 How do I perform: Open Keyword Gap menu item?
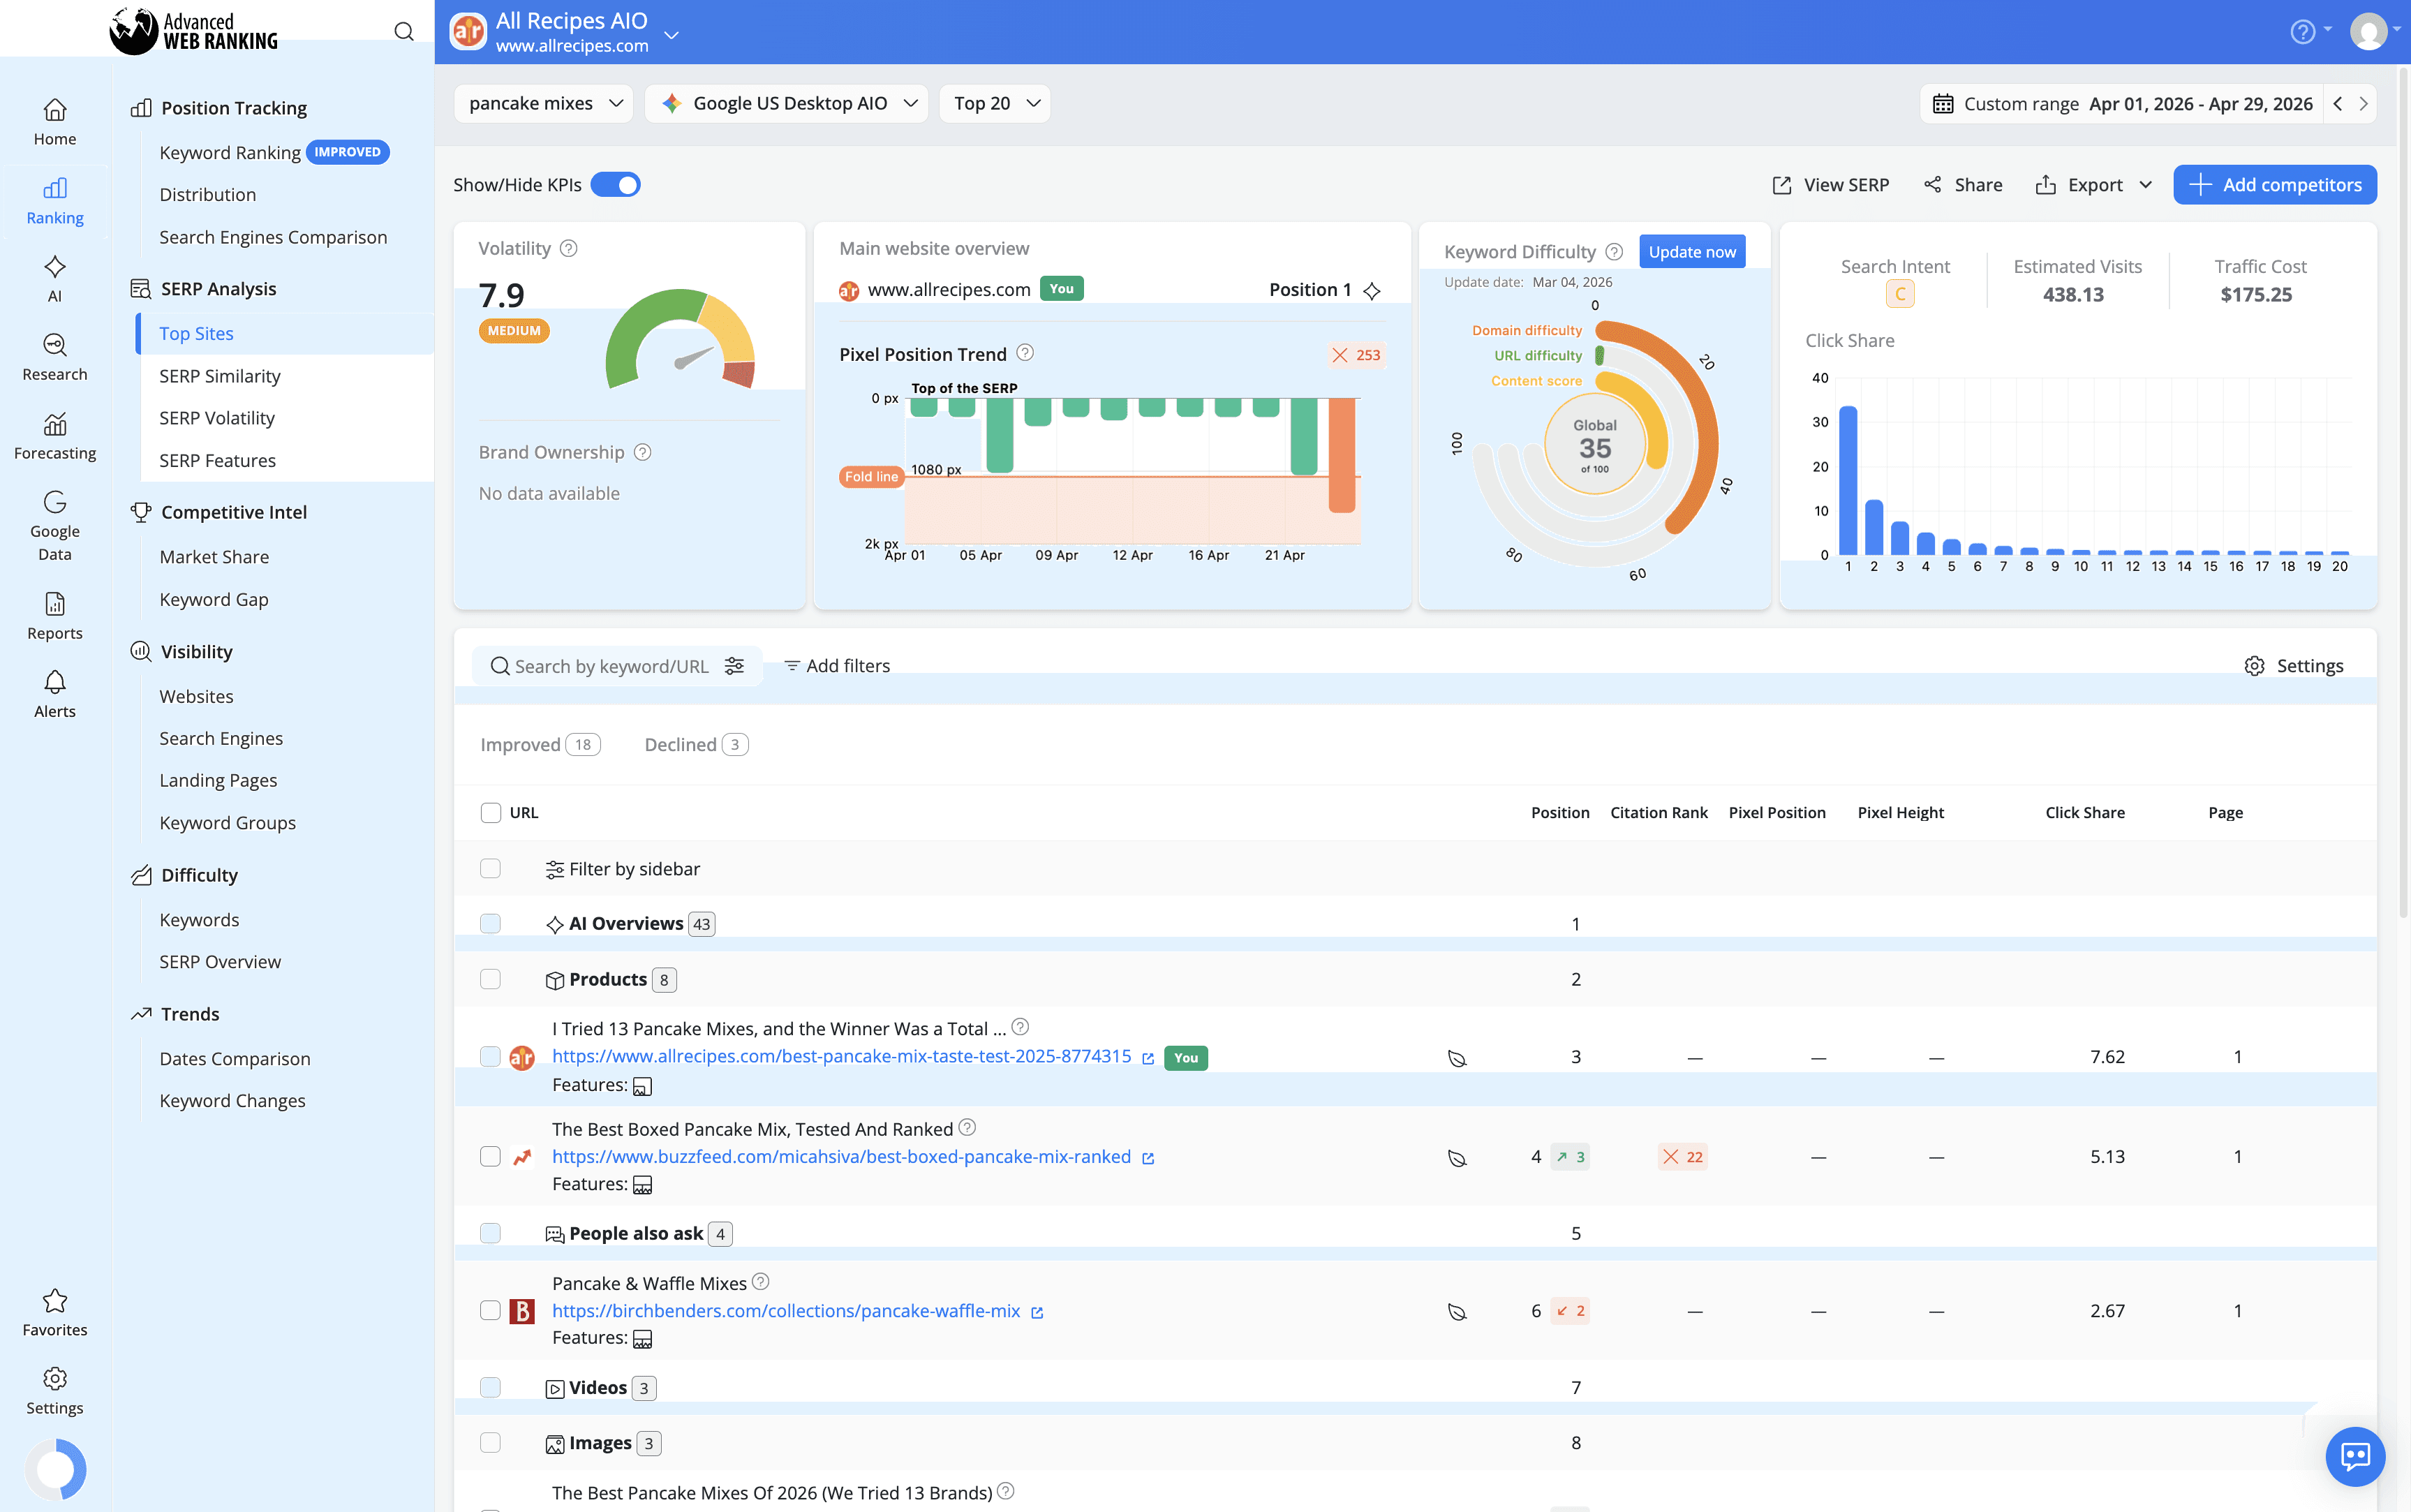point(214,599)
